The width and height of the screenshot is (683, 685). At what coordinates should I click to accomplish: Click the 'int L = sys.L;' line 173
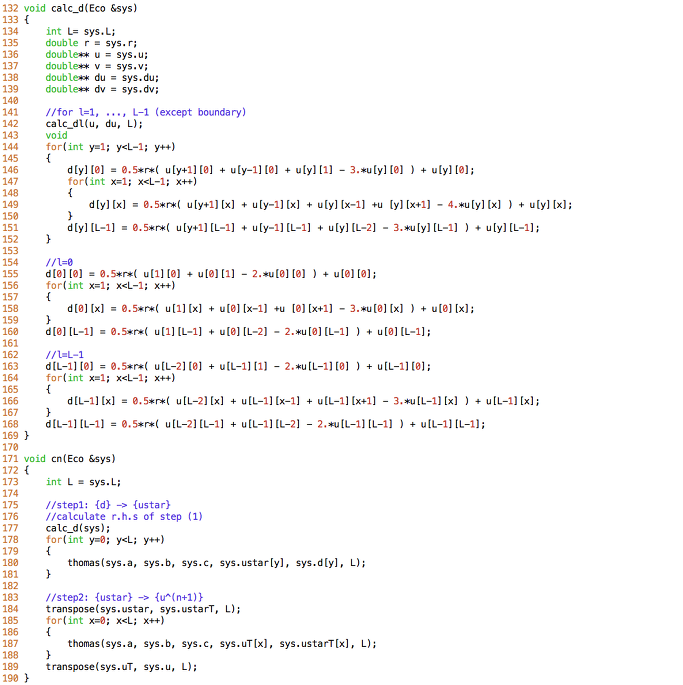[x=83, y=482]
